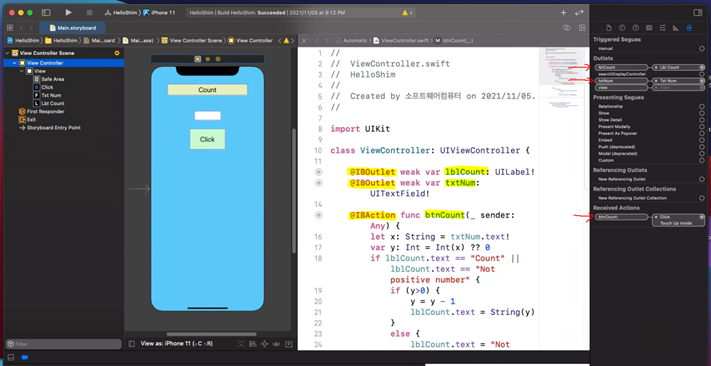Collapse the View item in outline
Image resolution: width=711 pixels, height=366 pixels.
22,71
